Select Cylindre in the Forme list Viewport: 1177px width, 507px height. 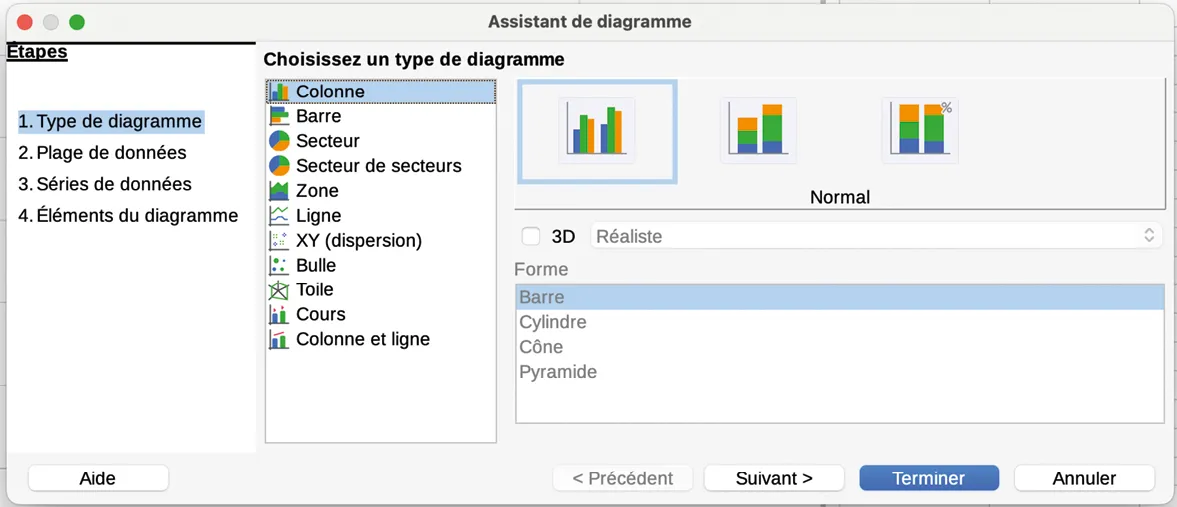(x=839, y=322)
